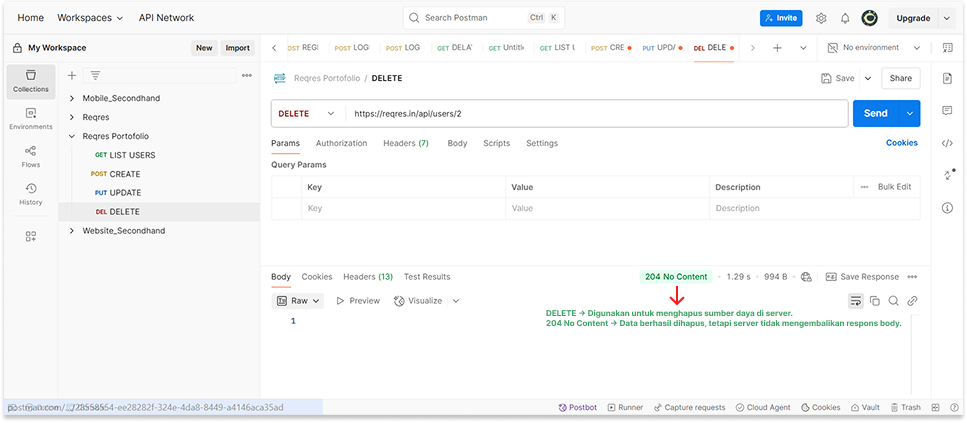The height and width of the screenshot is (423, 967).
Task: Open the Settings gear icon
Action: 821,18
